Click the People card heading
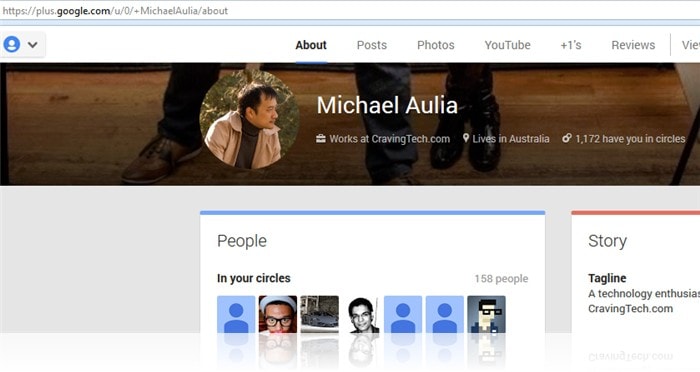Screen dimensions: 700x372 tap(242, 241)
